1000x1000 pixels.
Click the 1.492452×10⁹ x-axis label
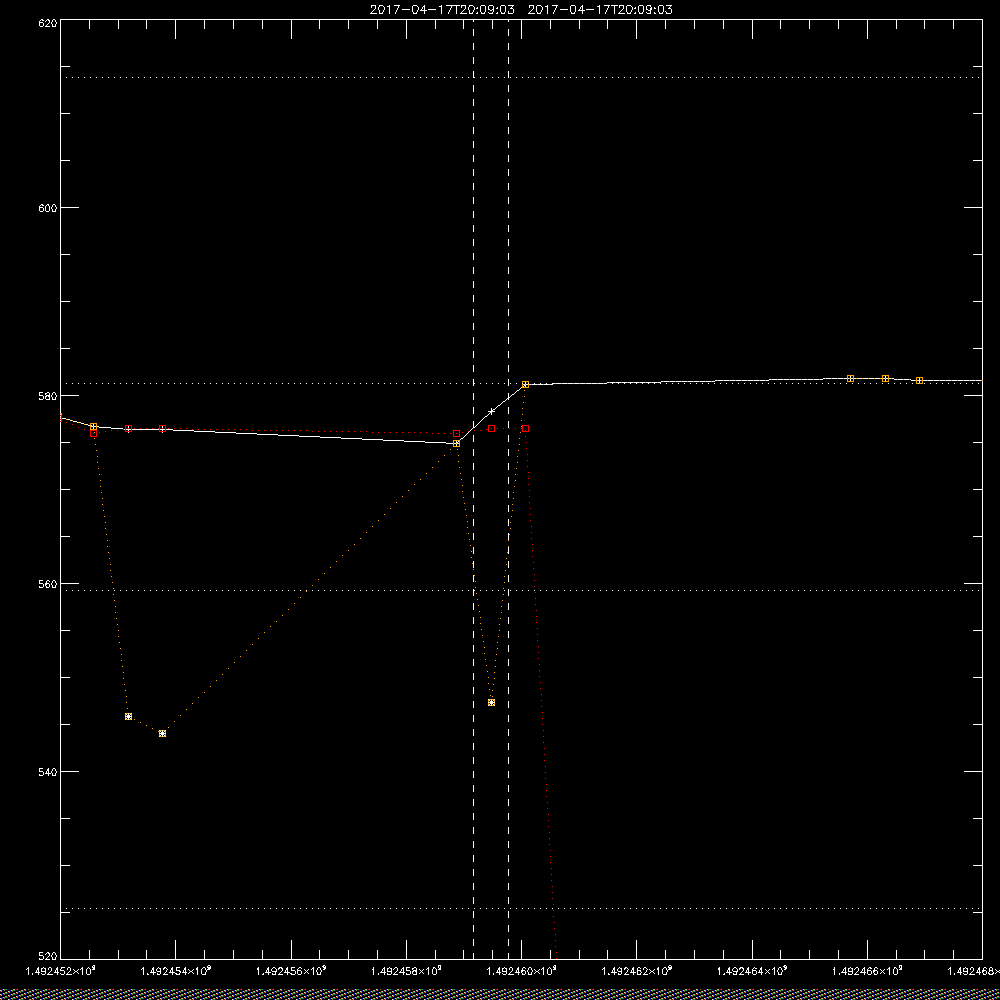[x=60, y=971]
